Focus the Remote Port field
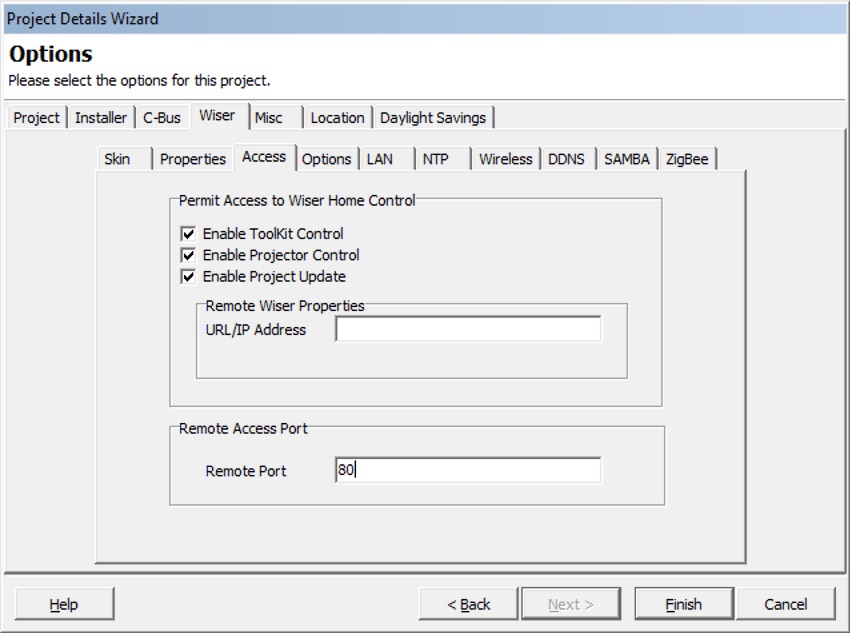 pos(468,470)
